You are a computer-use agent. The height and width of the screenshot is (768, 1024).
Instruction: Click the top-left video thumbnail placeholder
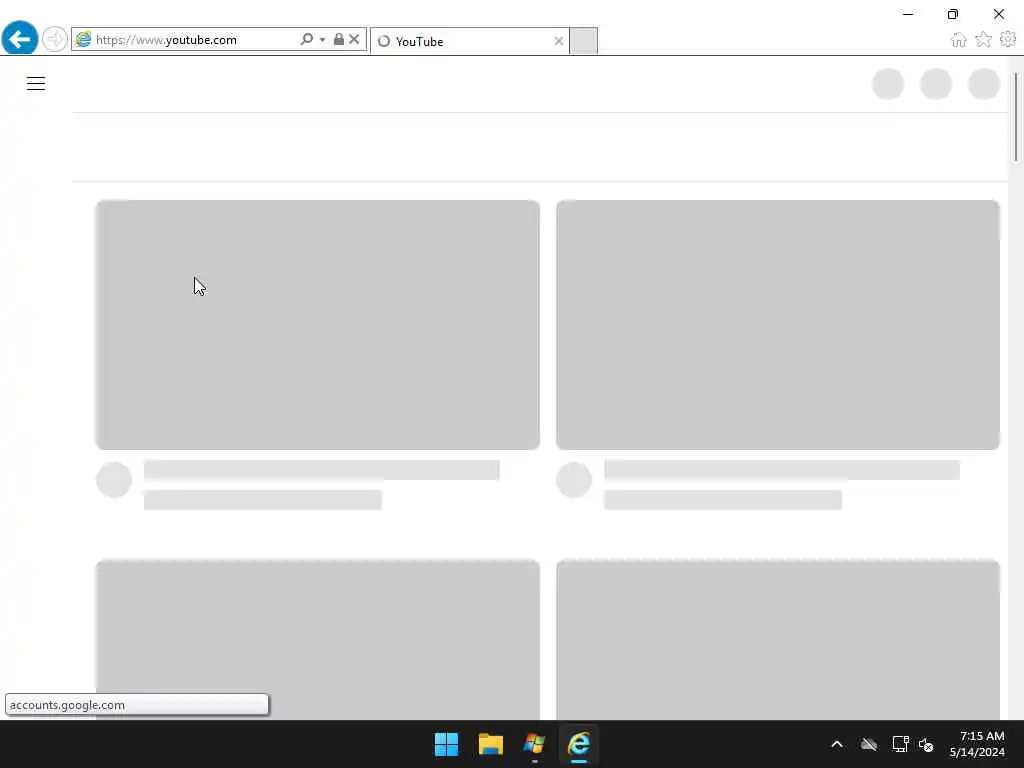[318, 325]
